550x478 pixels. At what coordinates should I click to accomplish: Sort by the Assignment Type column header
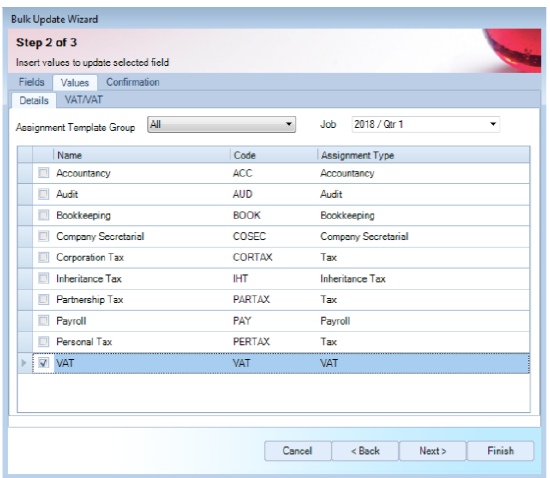click(x=423, y=155)
